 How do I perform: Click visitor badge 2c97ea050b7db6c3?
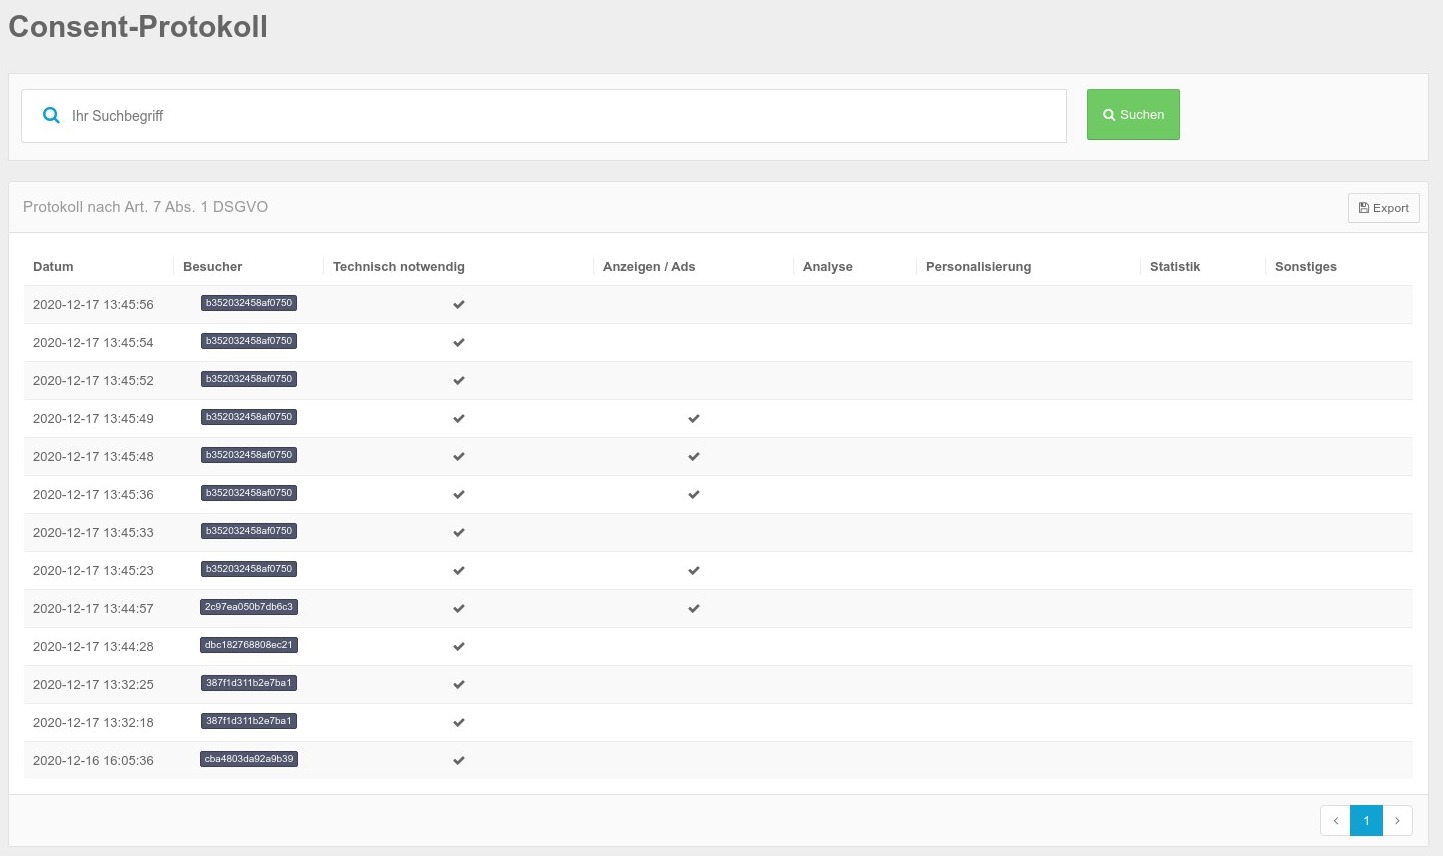pos(249,607)
